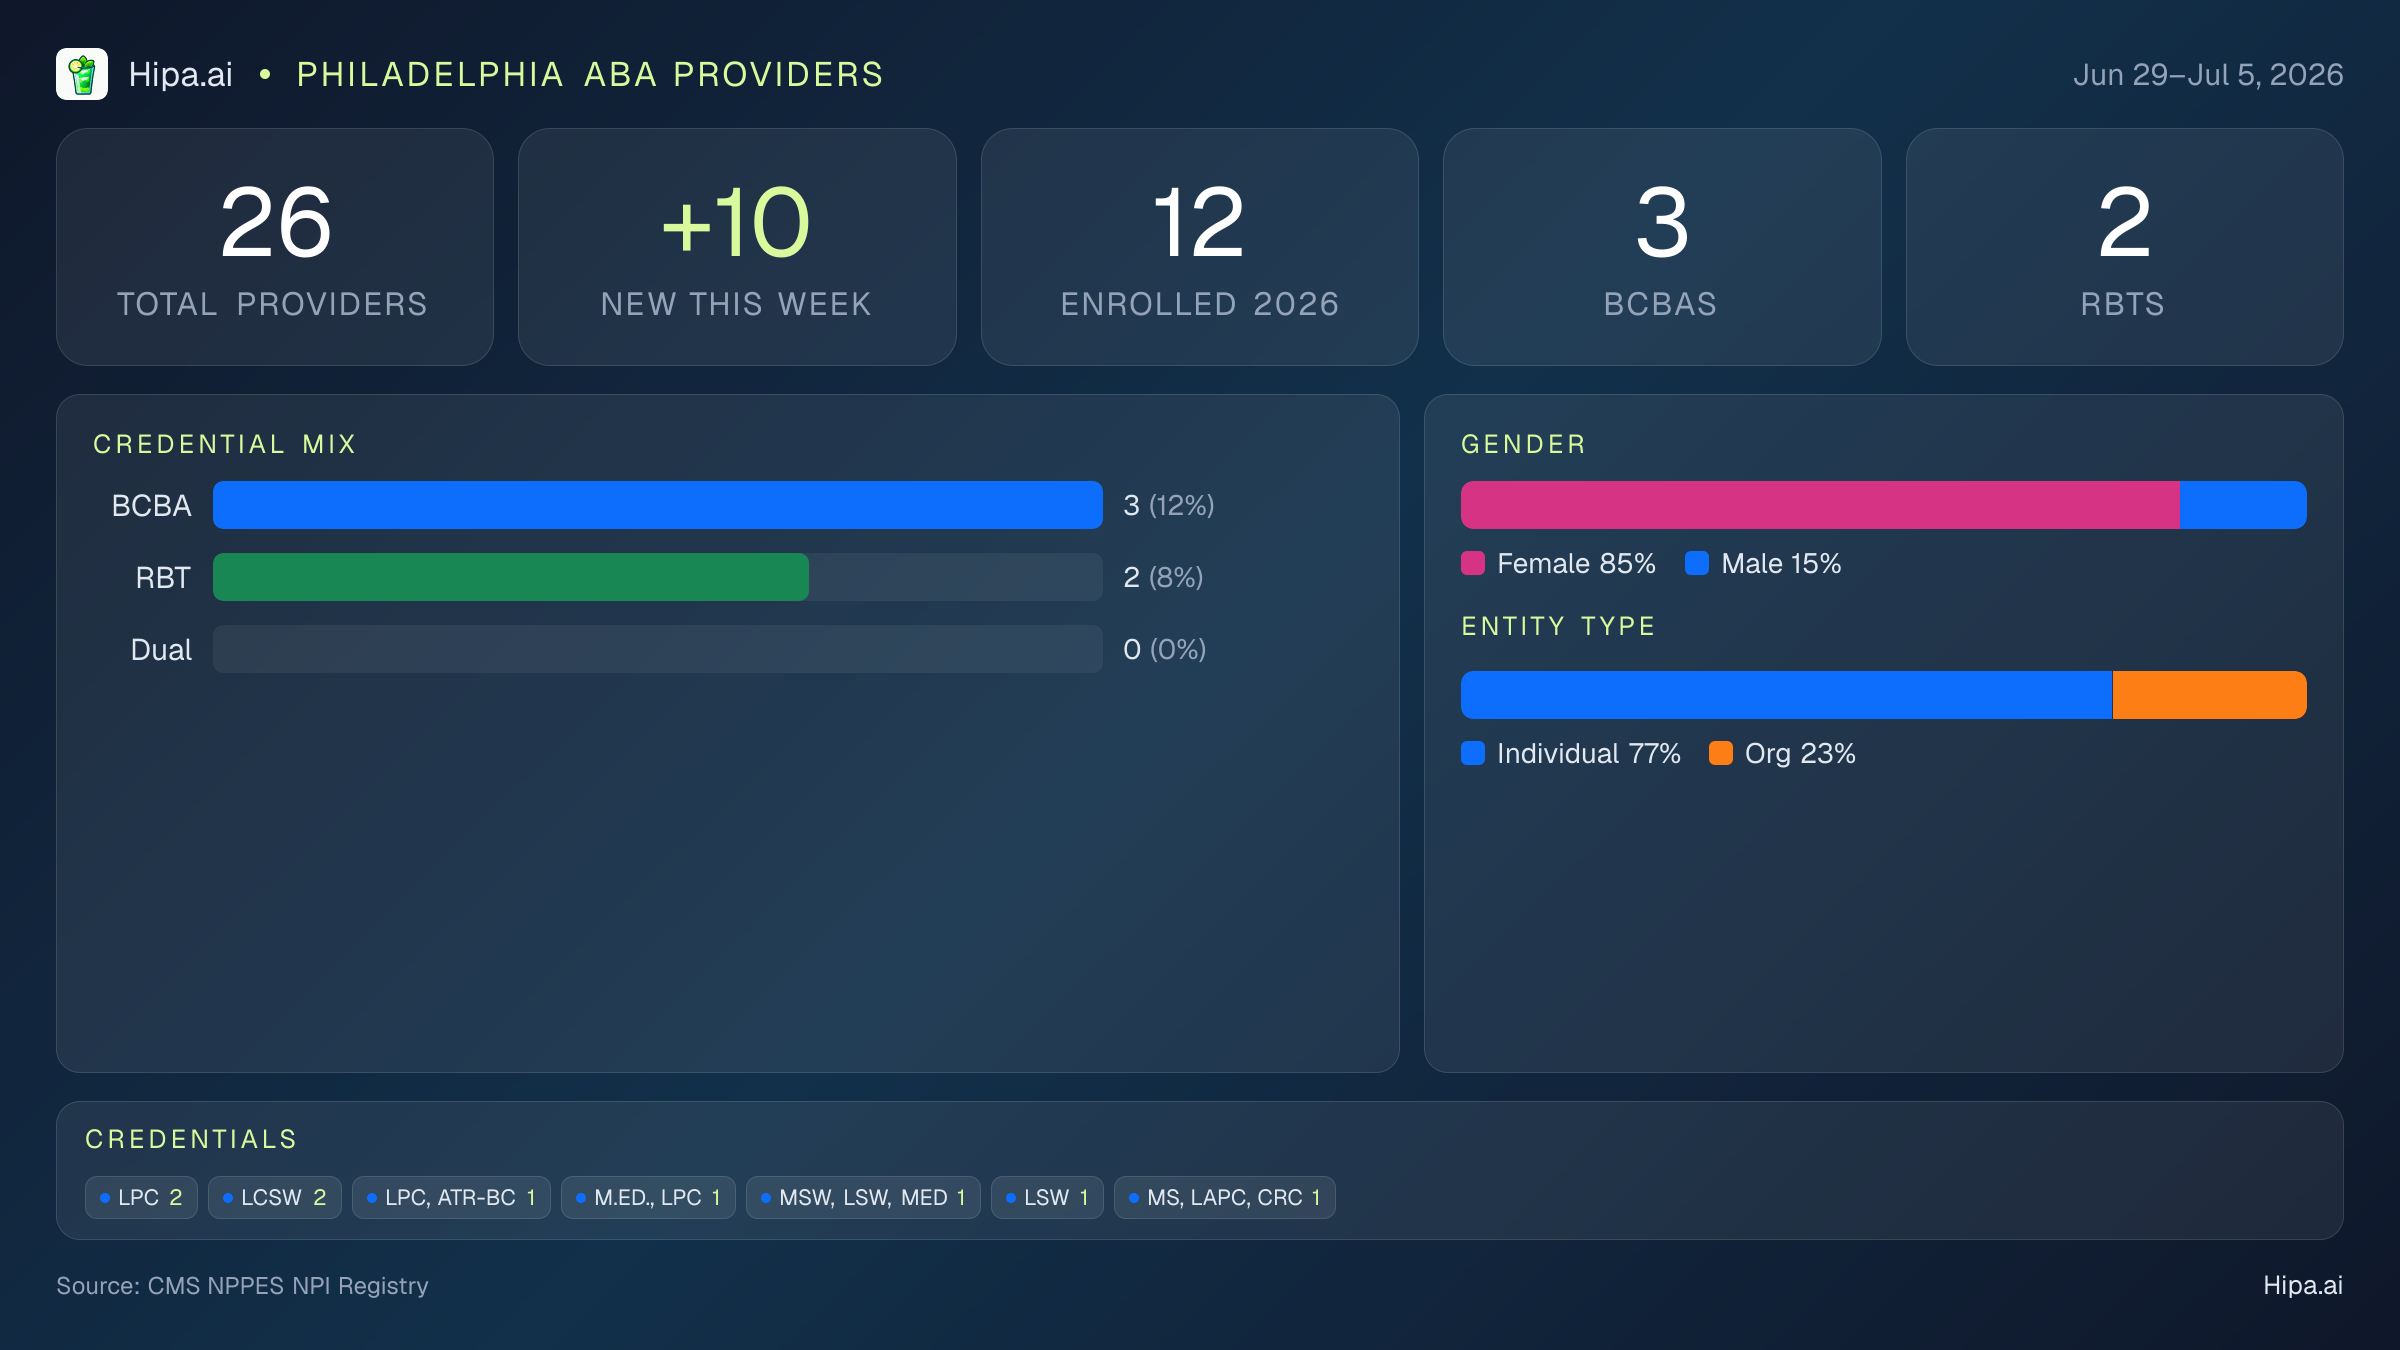Open the Enrolled 2026 stat card

(x=1200, y=247)
